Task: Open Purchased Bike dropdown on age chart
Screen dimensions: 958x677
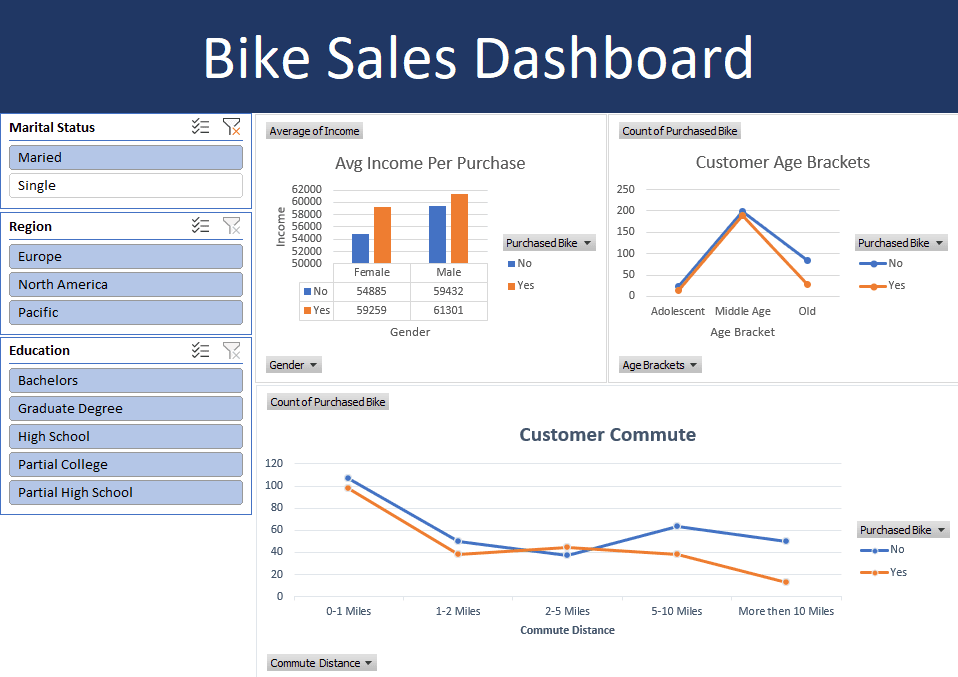Action: 901,243
